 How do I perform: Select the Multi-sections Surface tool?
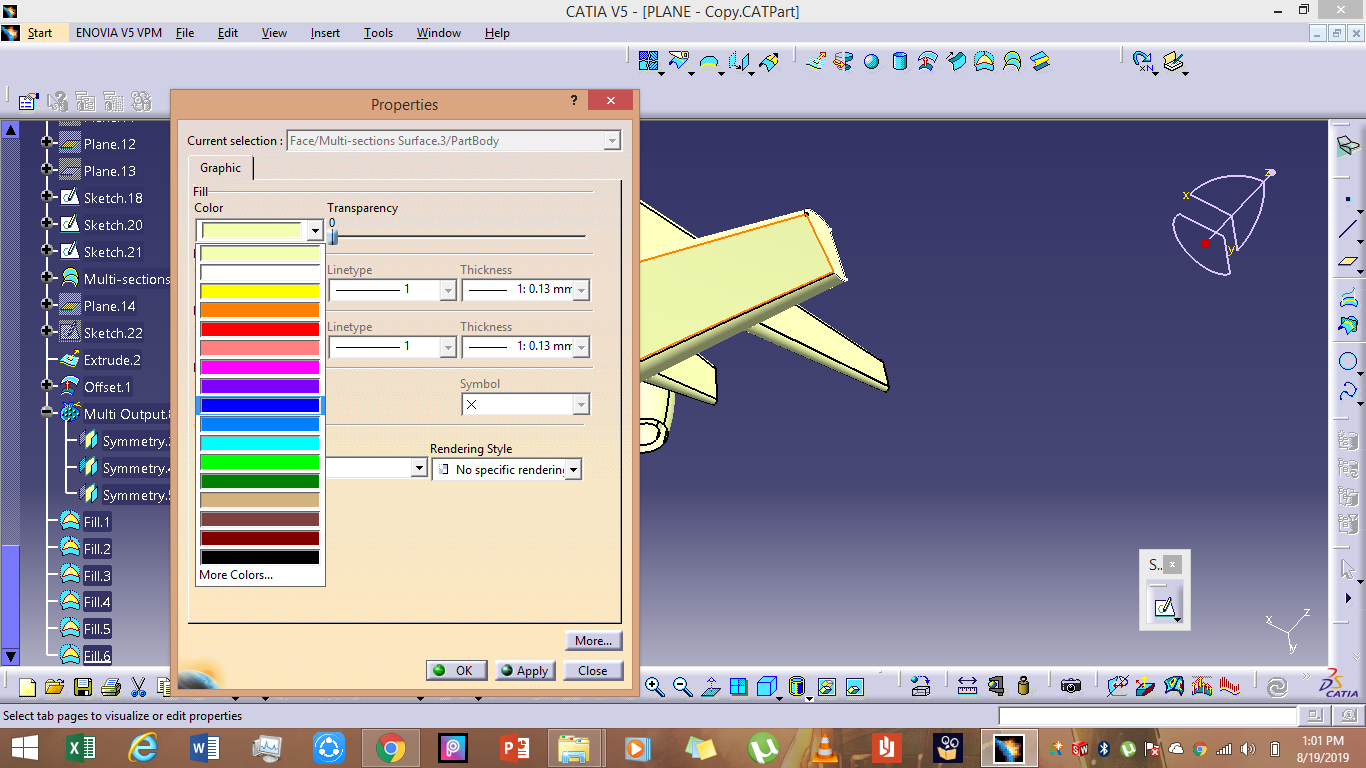[1012, 62]
